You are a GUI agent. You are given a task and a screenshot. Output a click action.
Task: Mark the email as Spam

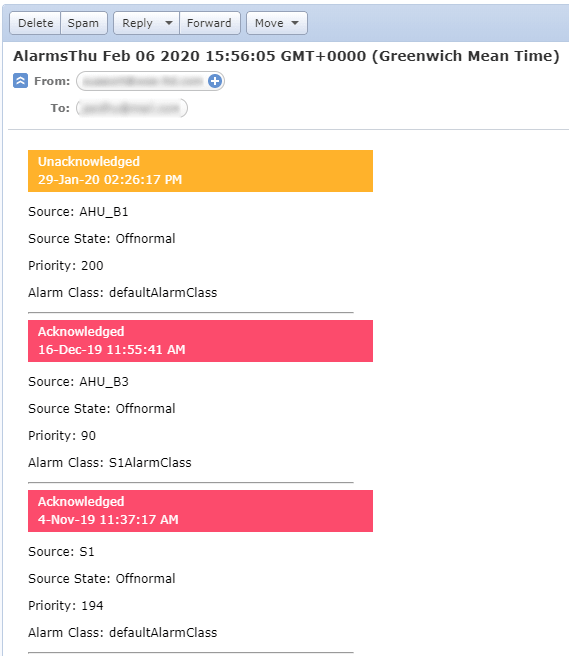pyautogui.click(x=84, y=23)
